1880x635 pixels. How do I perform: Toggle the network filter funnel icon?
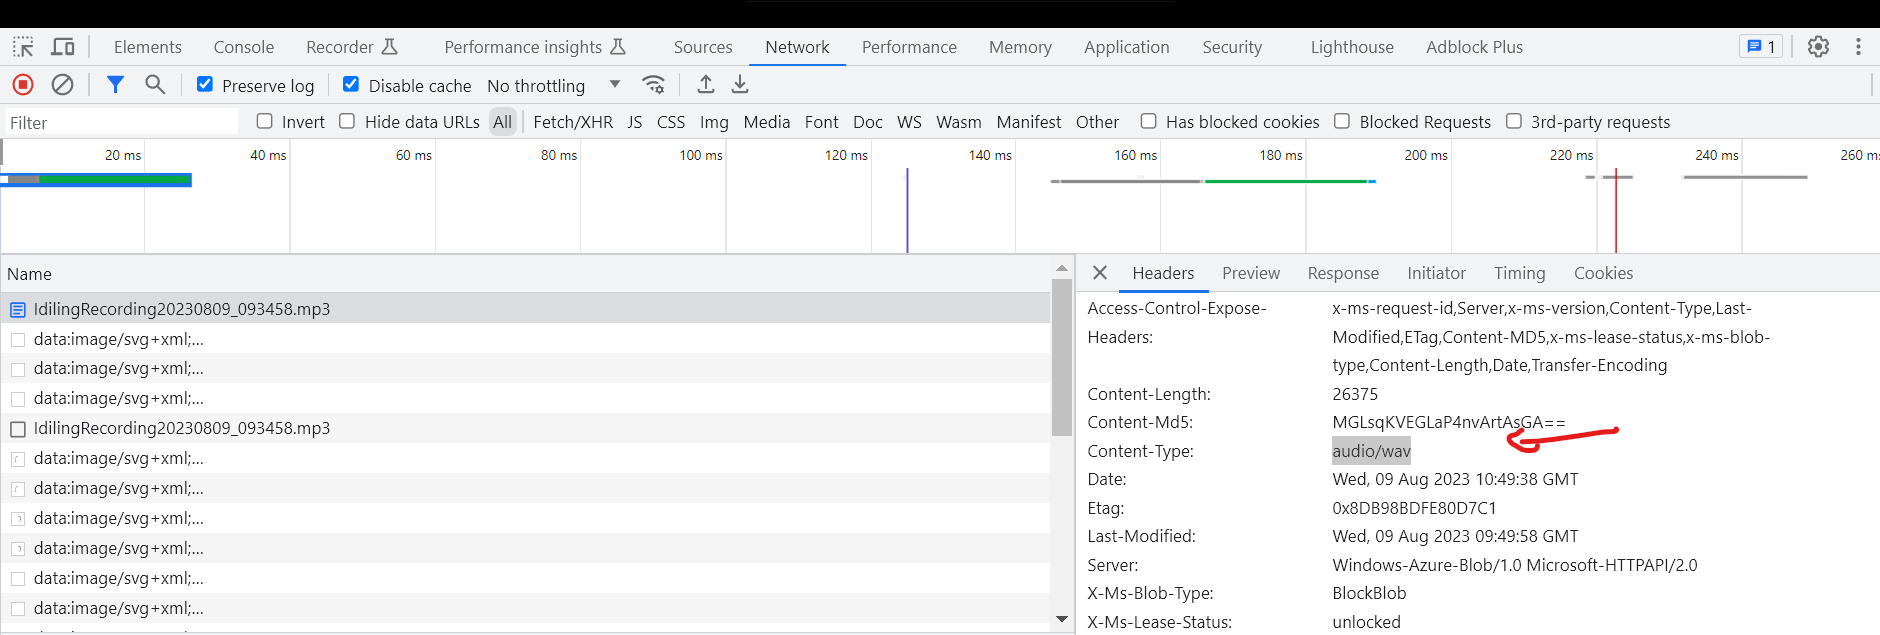click(x=115, y=85)
